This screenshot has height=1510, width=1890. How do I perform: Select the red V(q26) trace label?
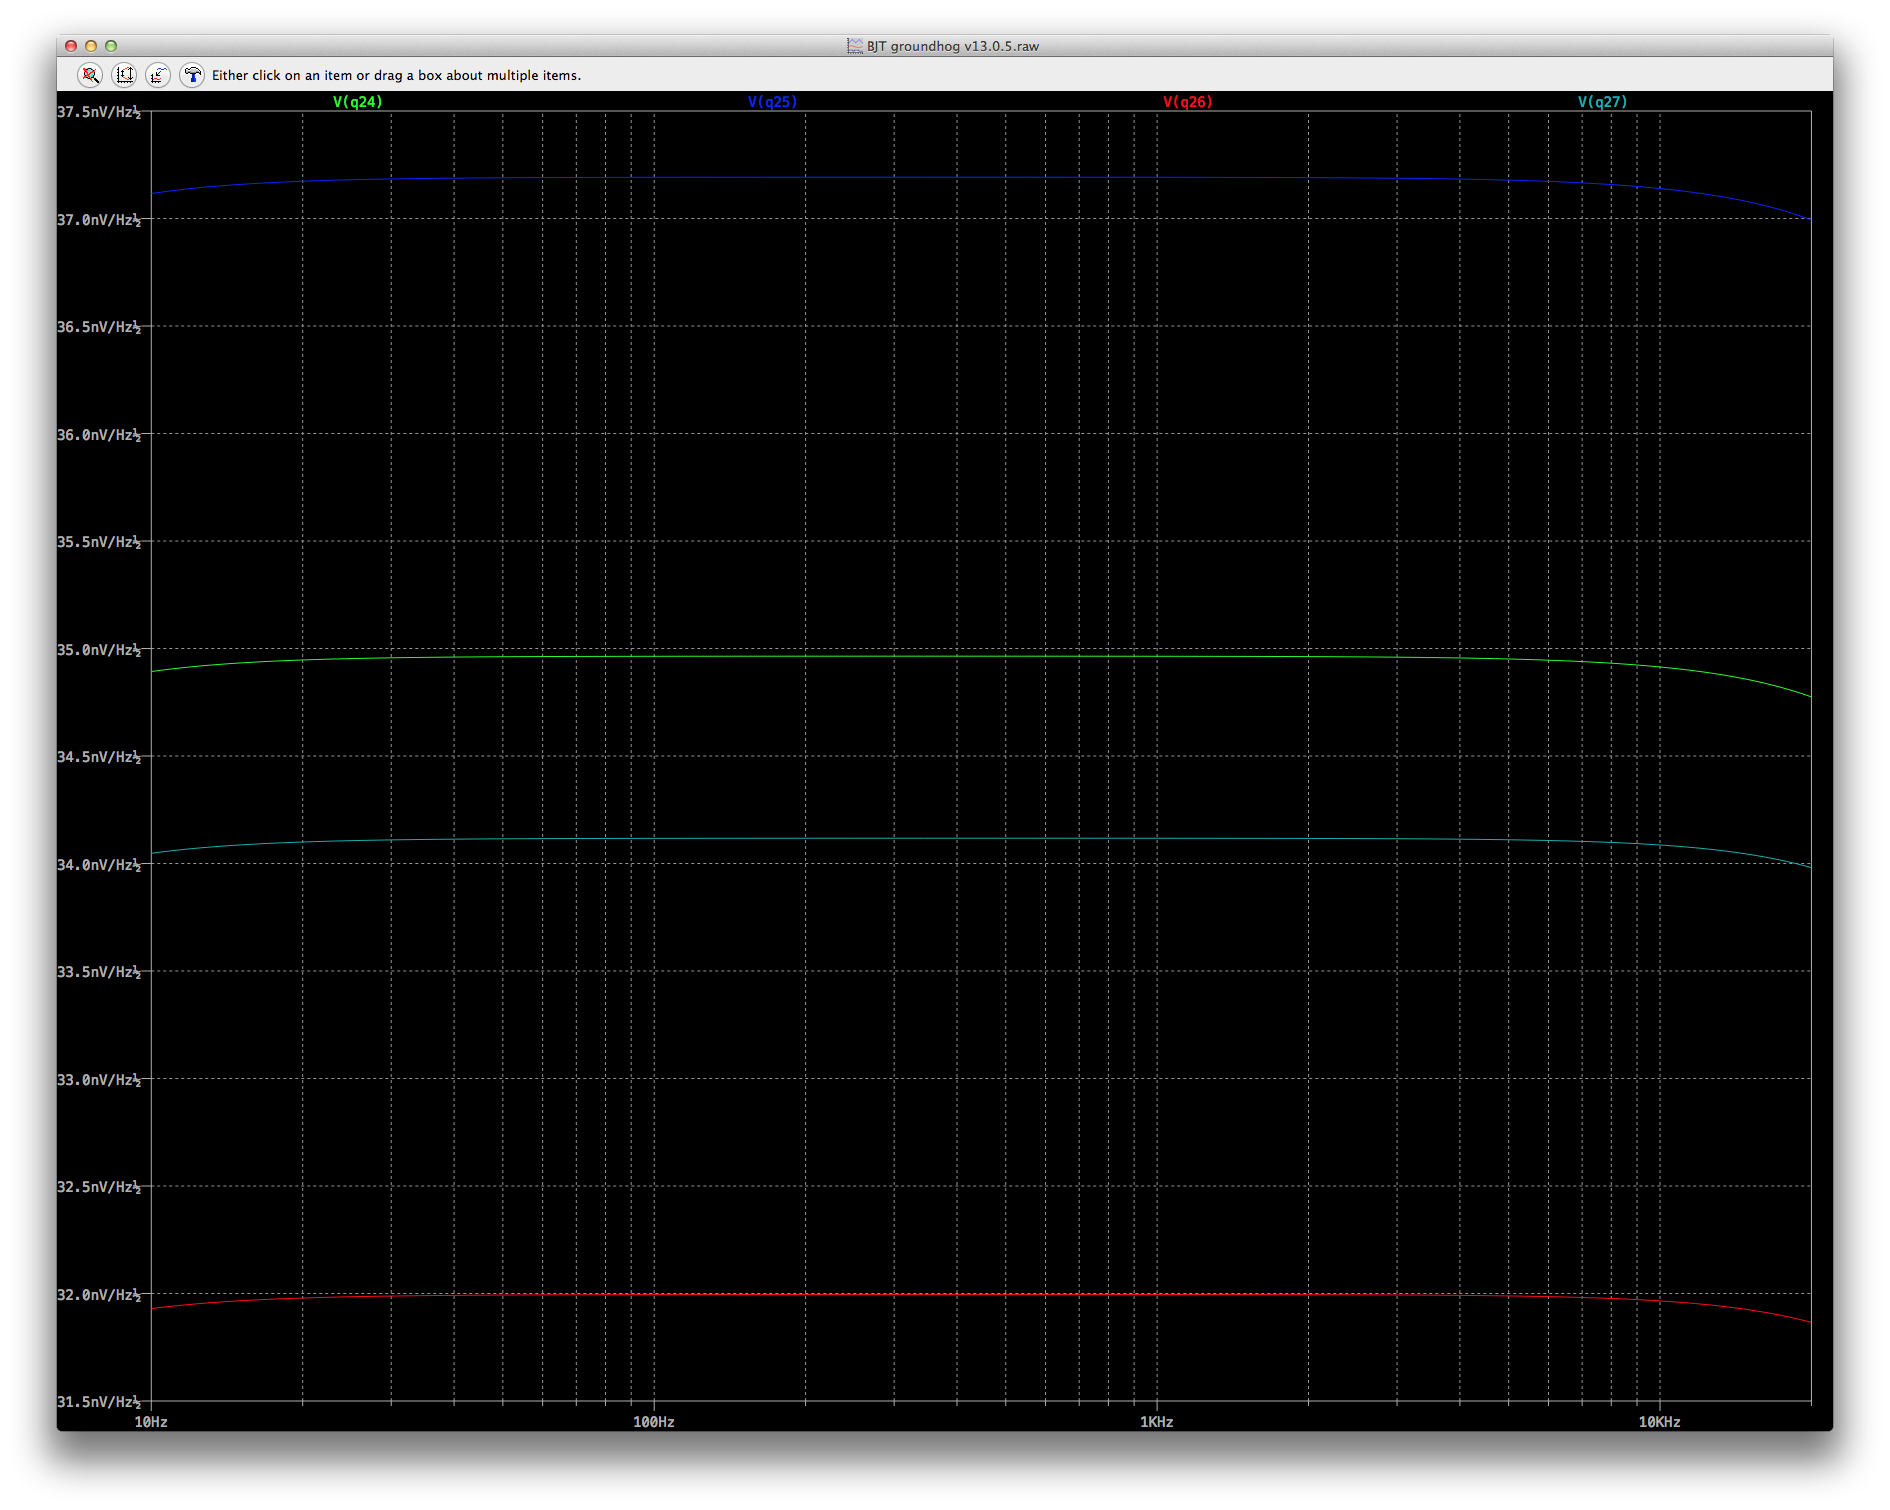click(1188, 102)
